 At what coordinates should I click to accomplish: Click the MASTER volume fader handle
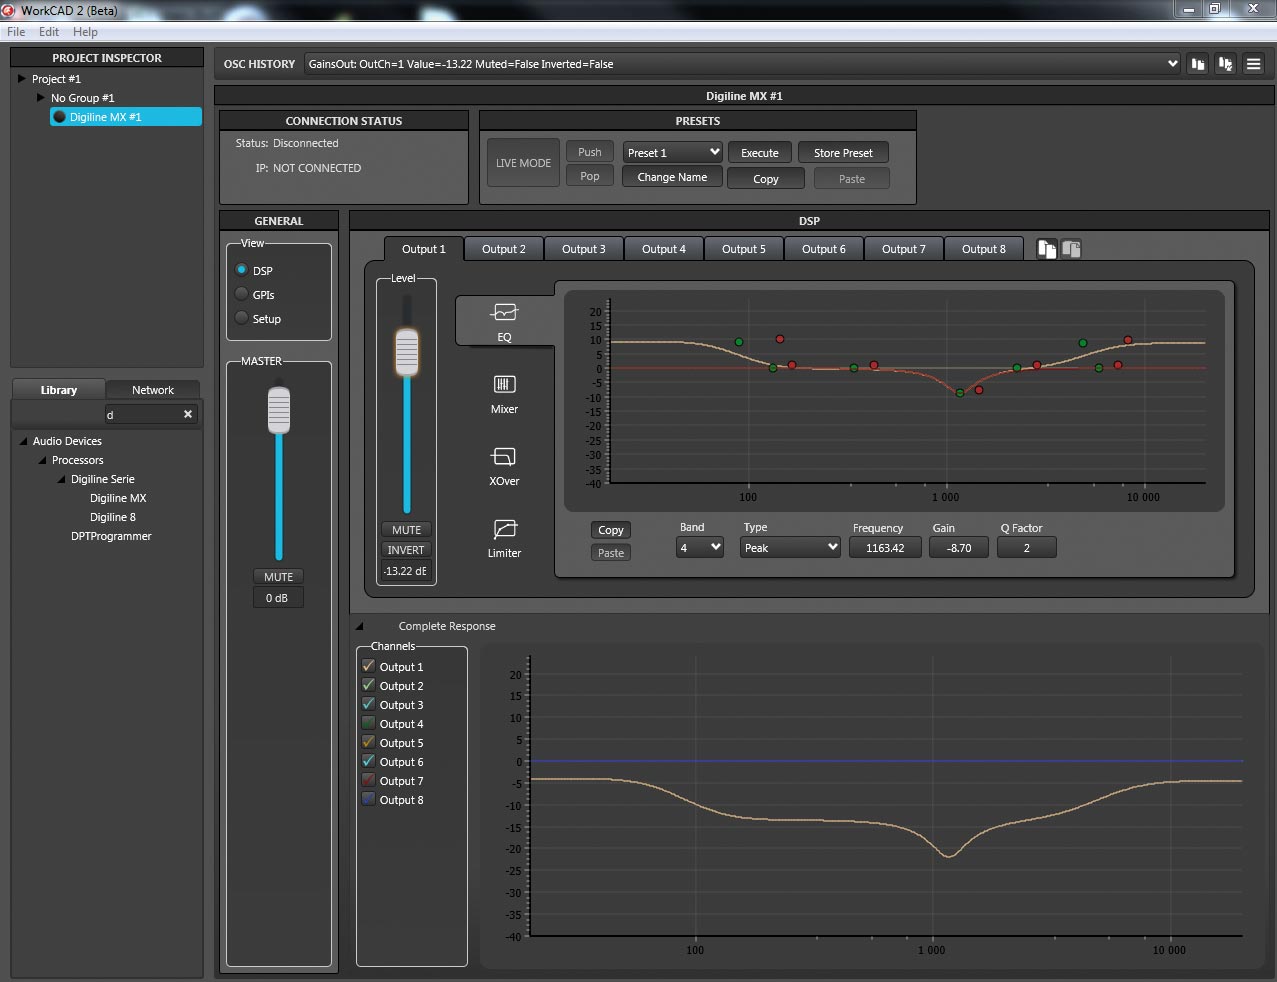pyautogui.click(x=279, y=410)
